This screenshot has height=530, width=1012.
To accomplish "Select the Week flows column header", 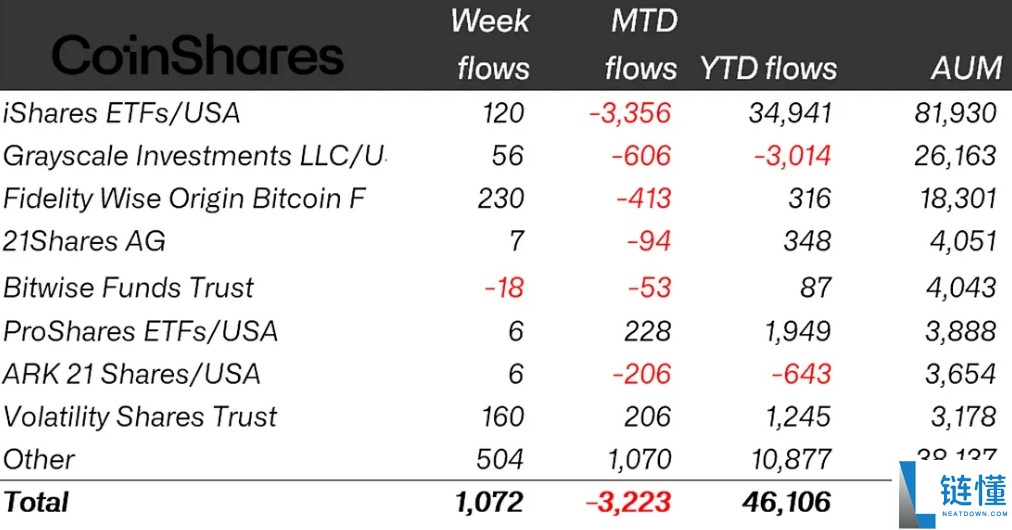I will [492, 45].
